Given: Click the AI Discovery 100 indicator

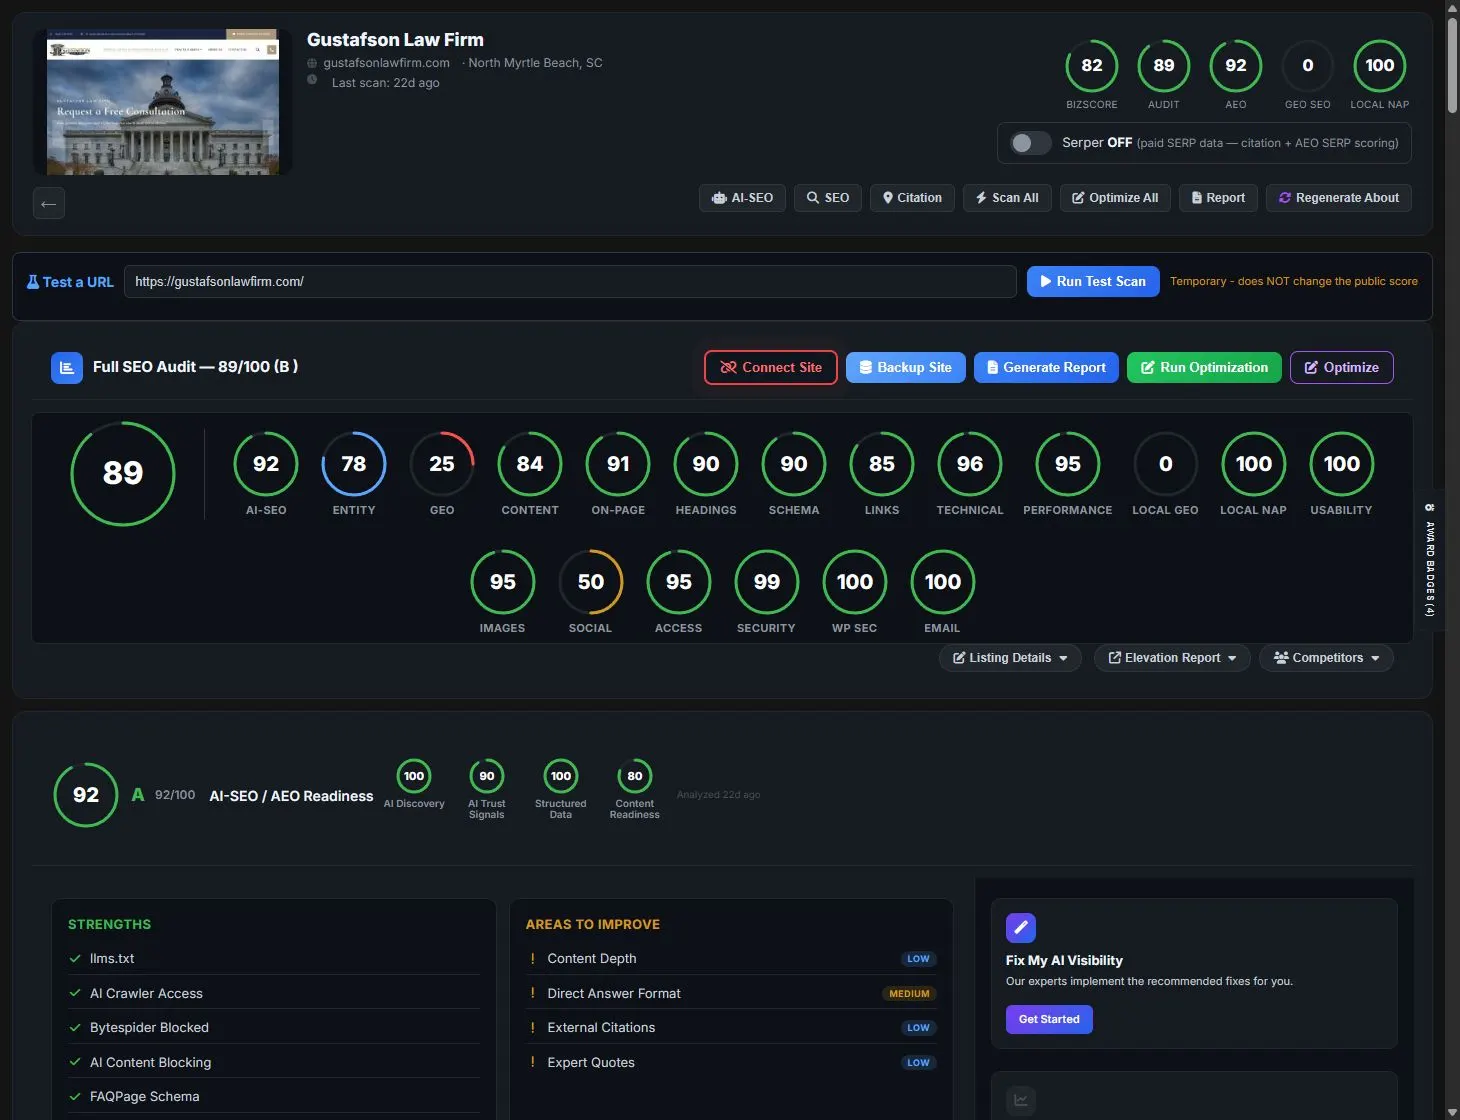Looking at the screenshot, I should pos(414,776).
